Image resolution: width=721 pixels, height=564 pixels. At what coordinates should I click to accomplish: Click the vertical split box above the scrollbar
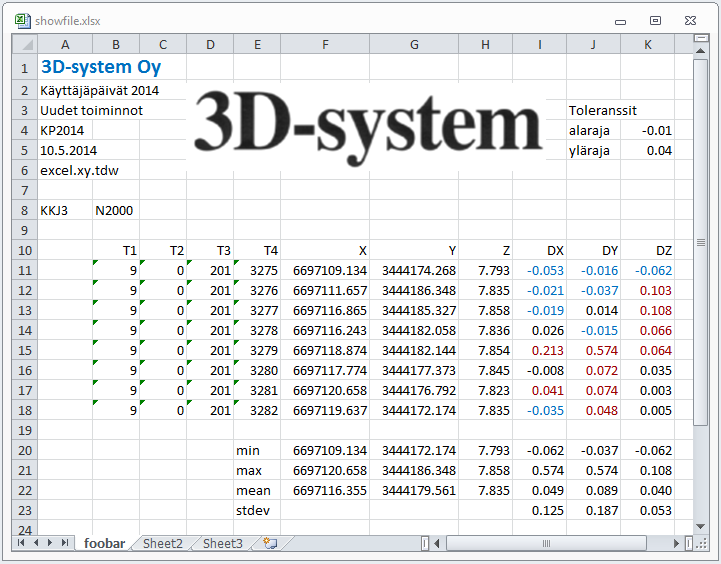pos(700,38)
